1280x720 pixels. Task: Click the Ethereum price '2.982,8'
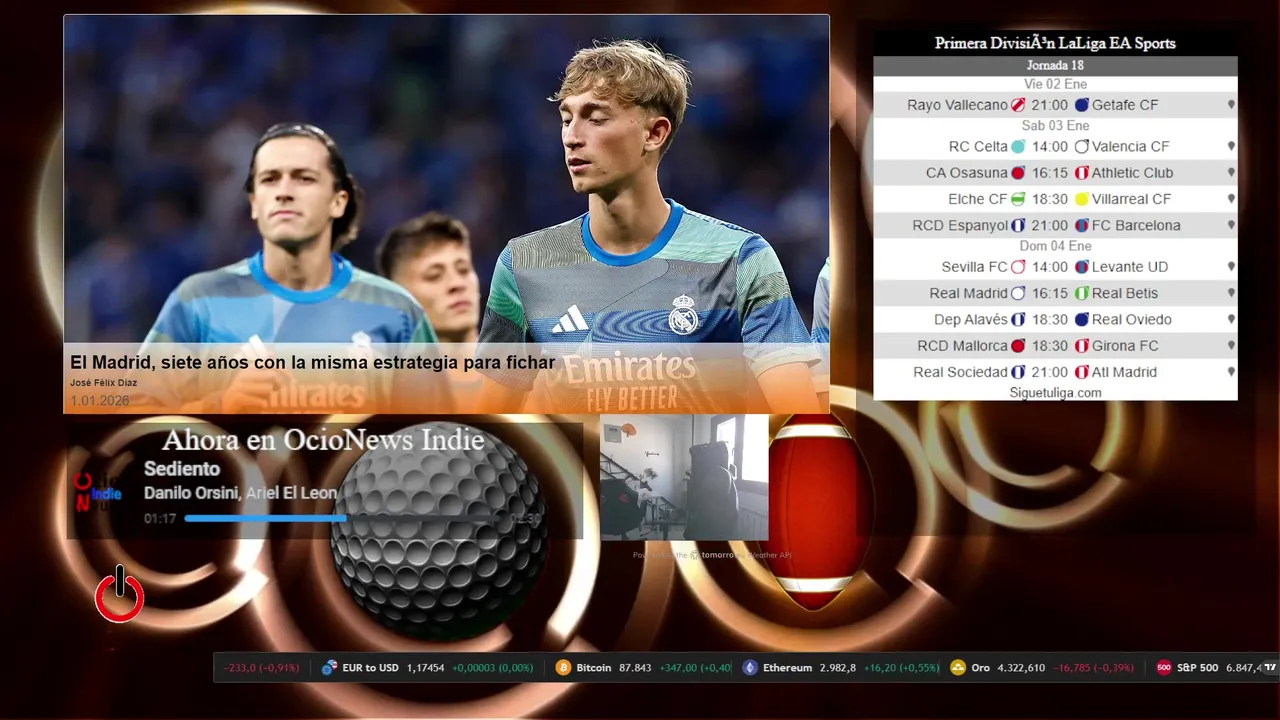click(838, 668)
